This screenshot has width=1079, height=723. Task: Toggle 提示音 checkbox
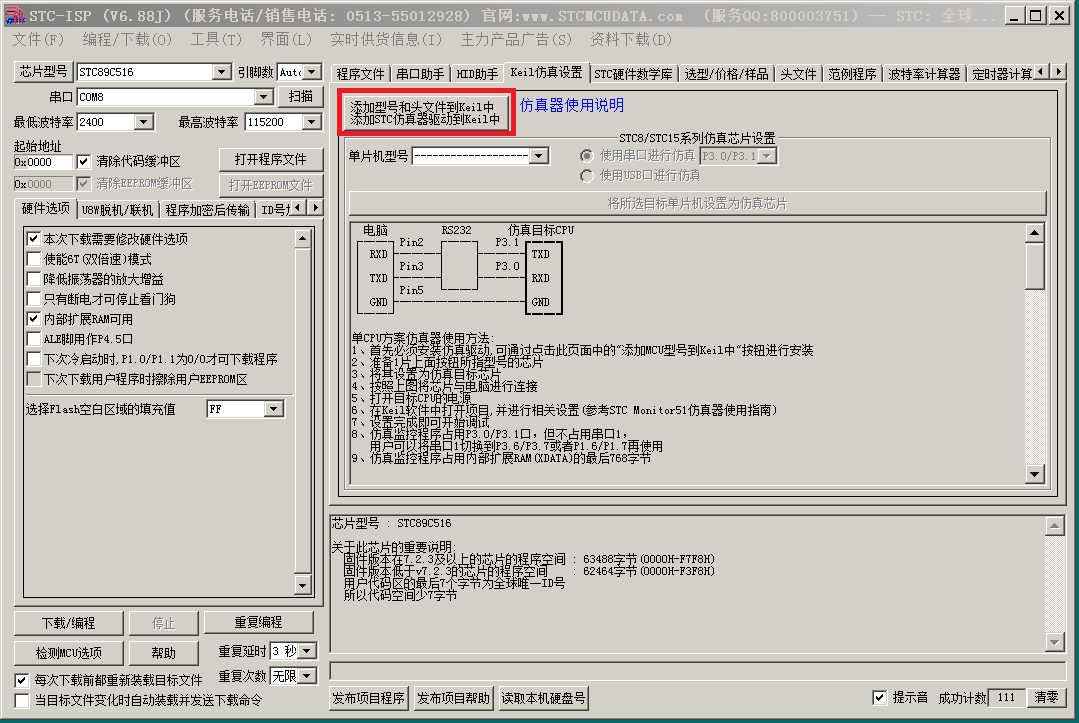879,698
